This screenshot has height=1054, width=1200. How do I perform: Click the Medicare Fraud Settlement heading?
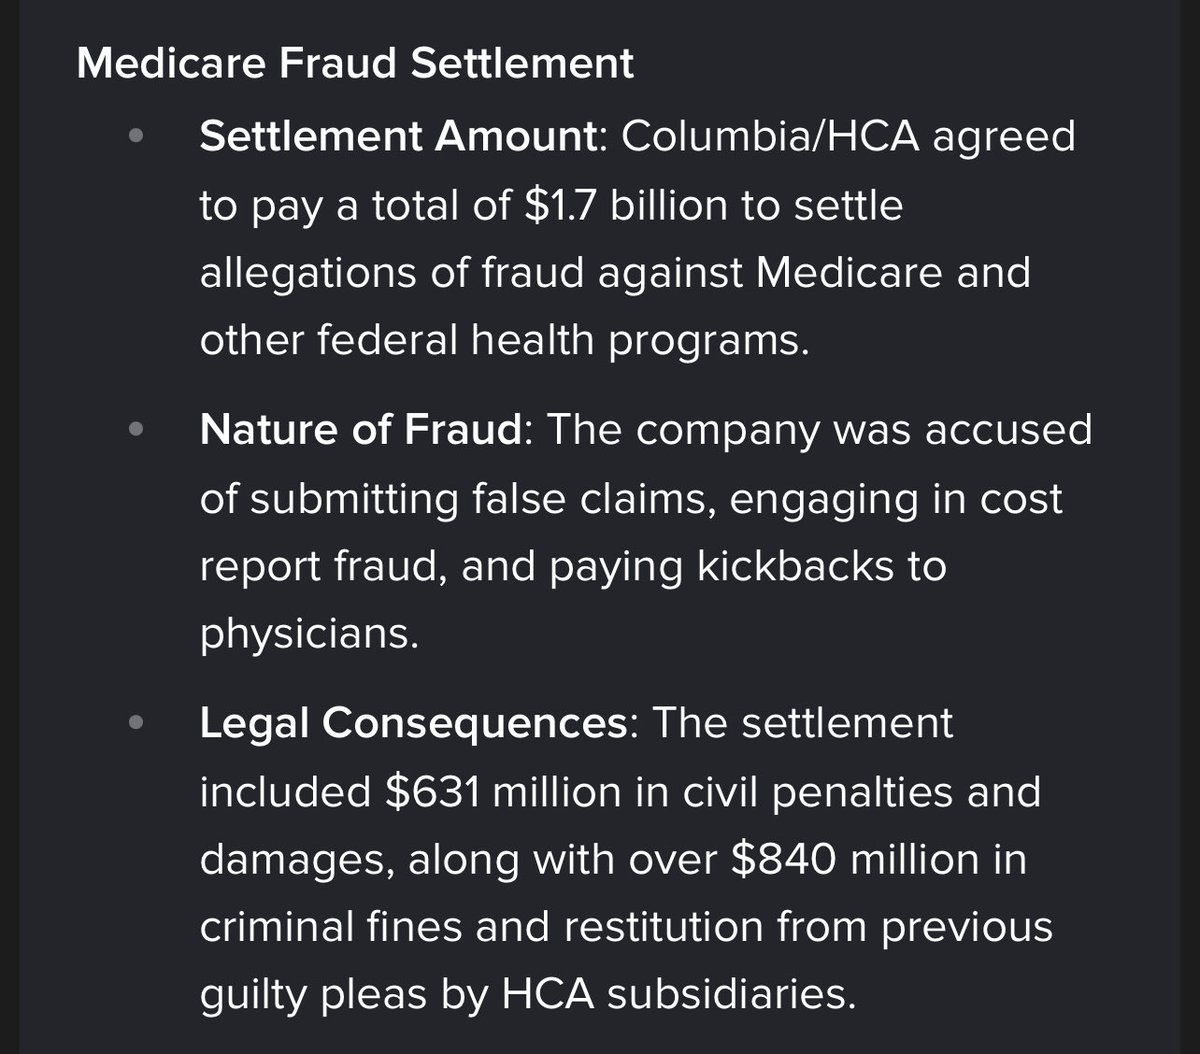(x=355, y=64)
